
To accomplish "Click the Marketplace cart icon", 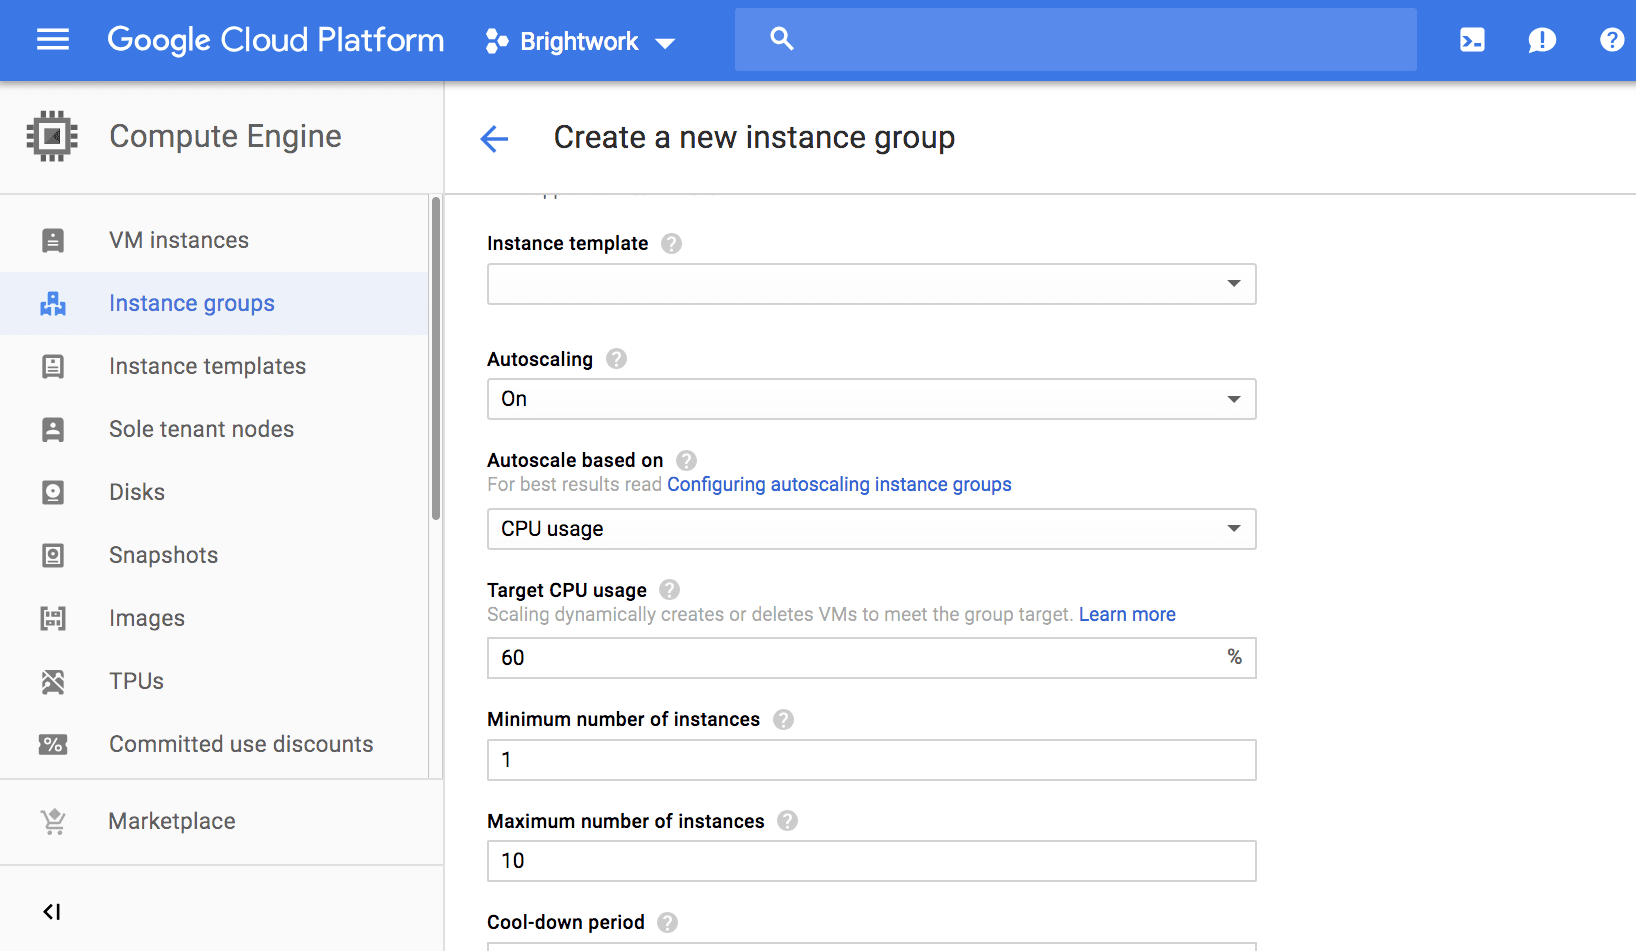I will click(x=53, y=821).
